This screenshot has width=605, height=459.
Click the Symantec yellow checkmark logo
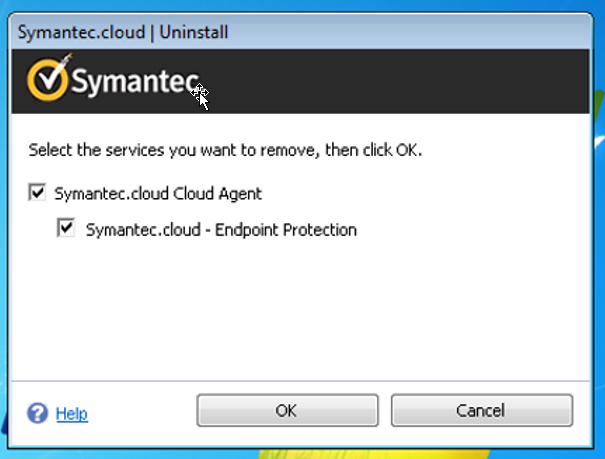pos(48,79)
